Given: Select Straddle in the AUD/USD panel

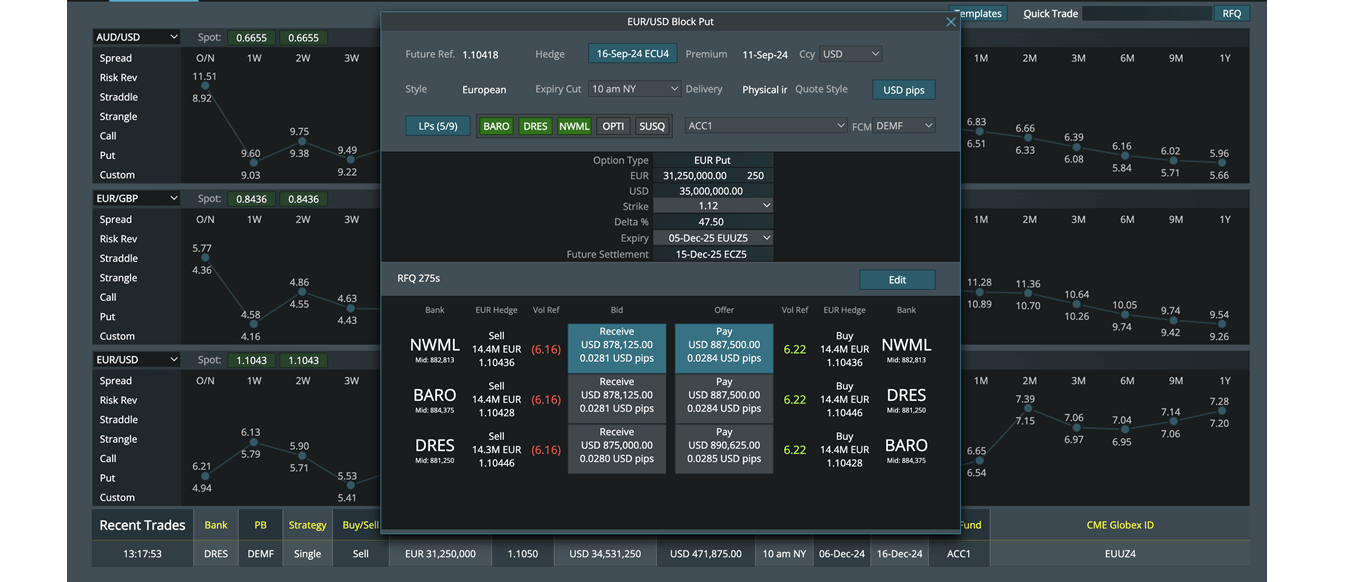Looking at the screenshot, I should tap(119, 97).
